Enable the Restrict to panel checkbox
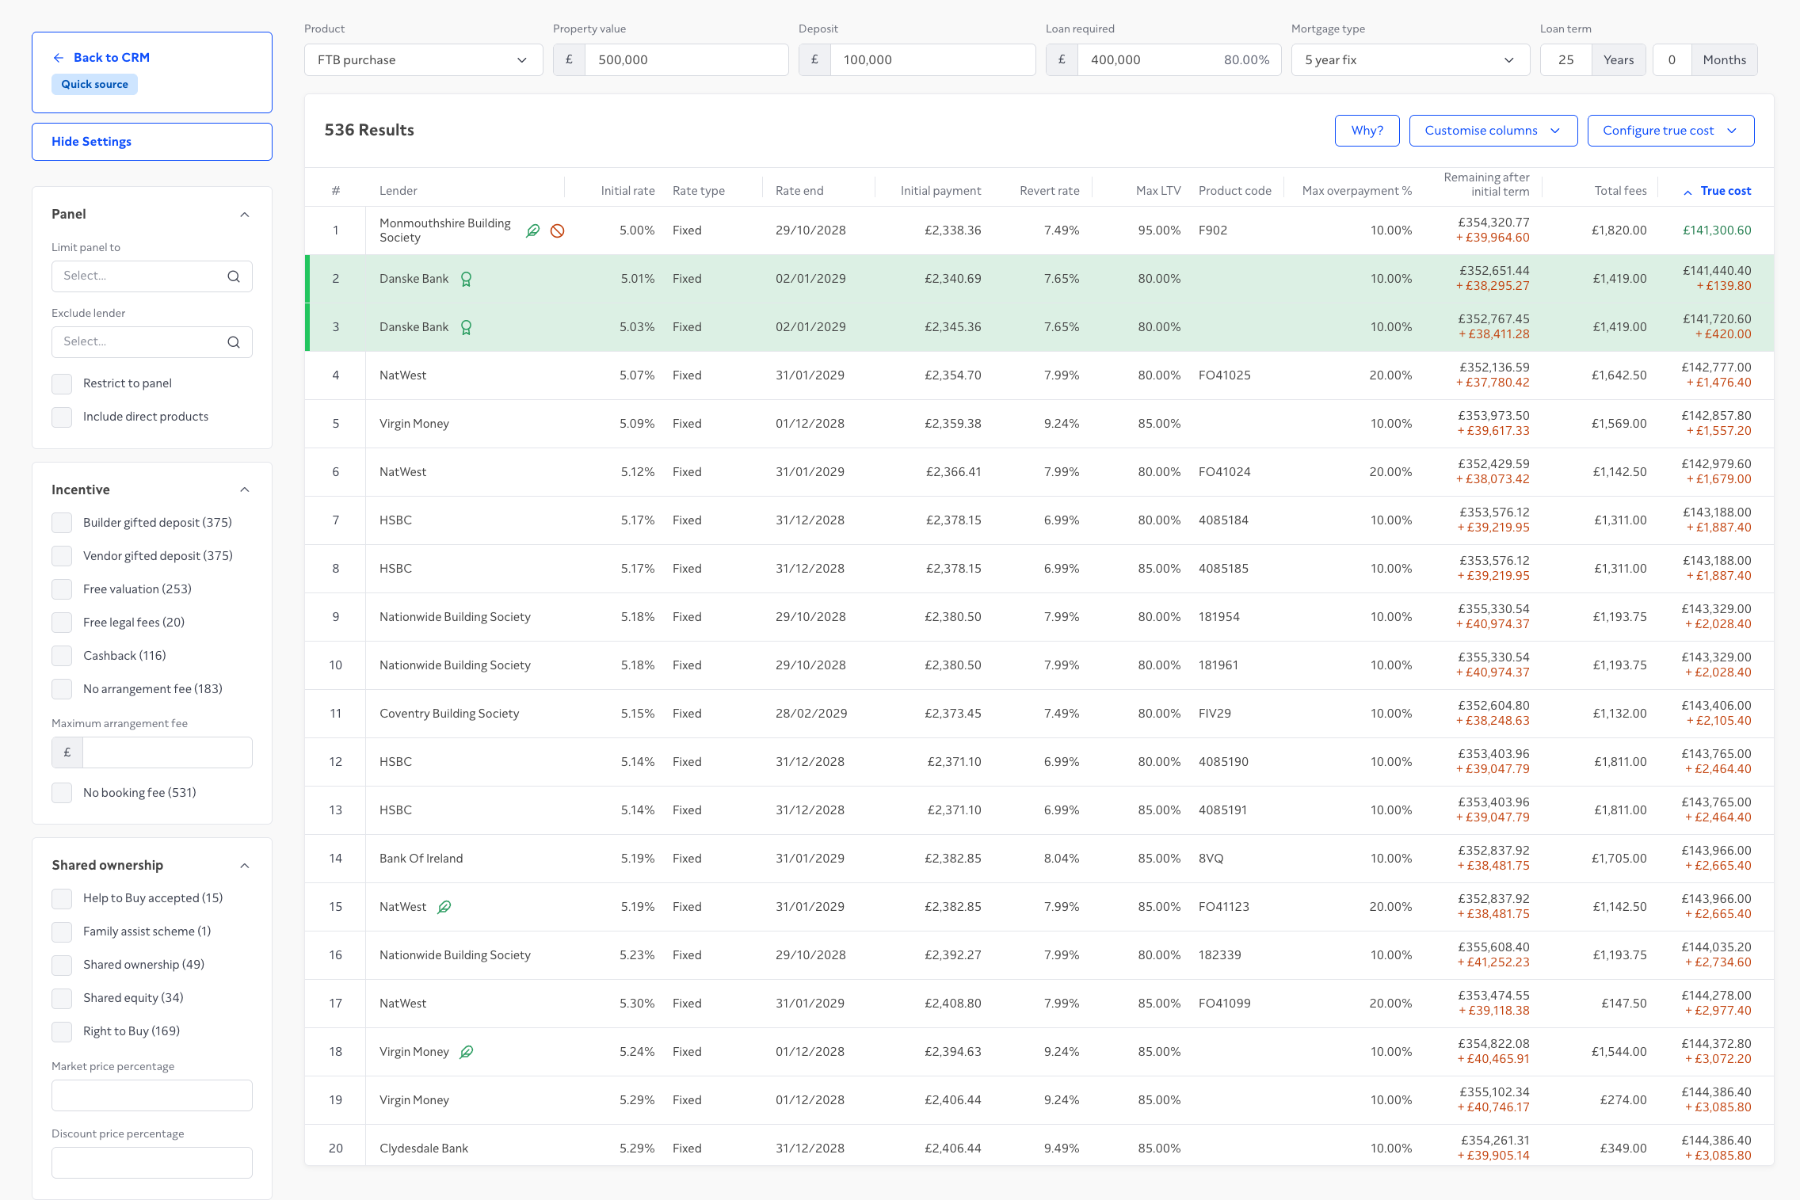Screen dimensions: 1800x1200 click(62, 384)
